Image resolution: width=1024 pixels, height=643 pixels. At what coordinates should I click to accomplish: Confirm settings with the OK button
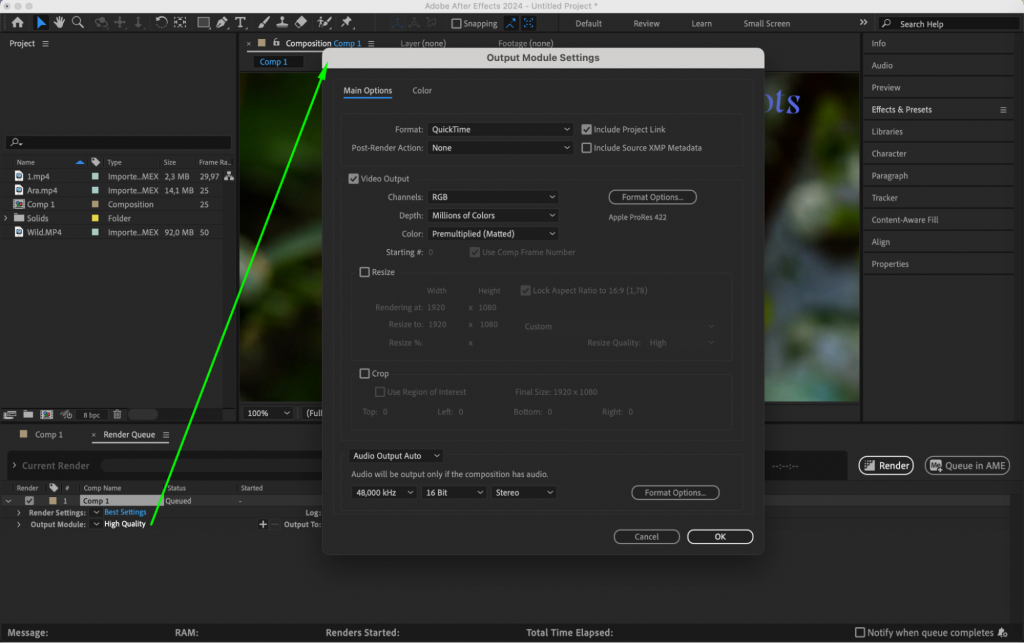point(719,536)
